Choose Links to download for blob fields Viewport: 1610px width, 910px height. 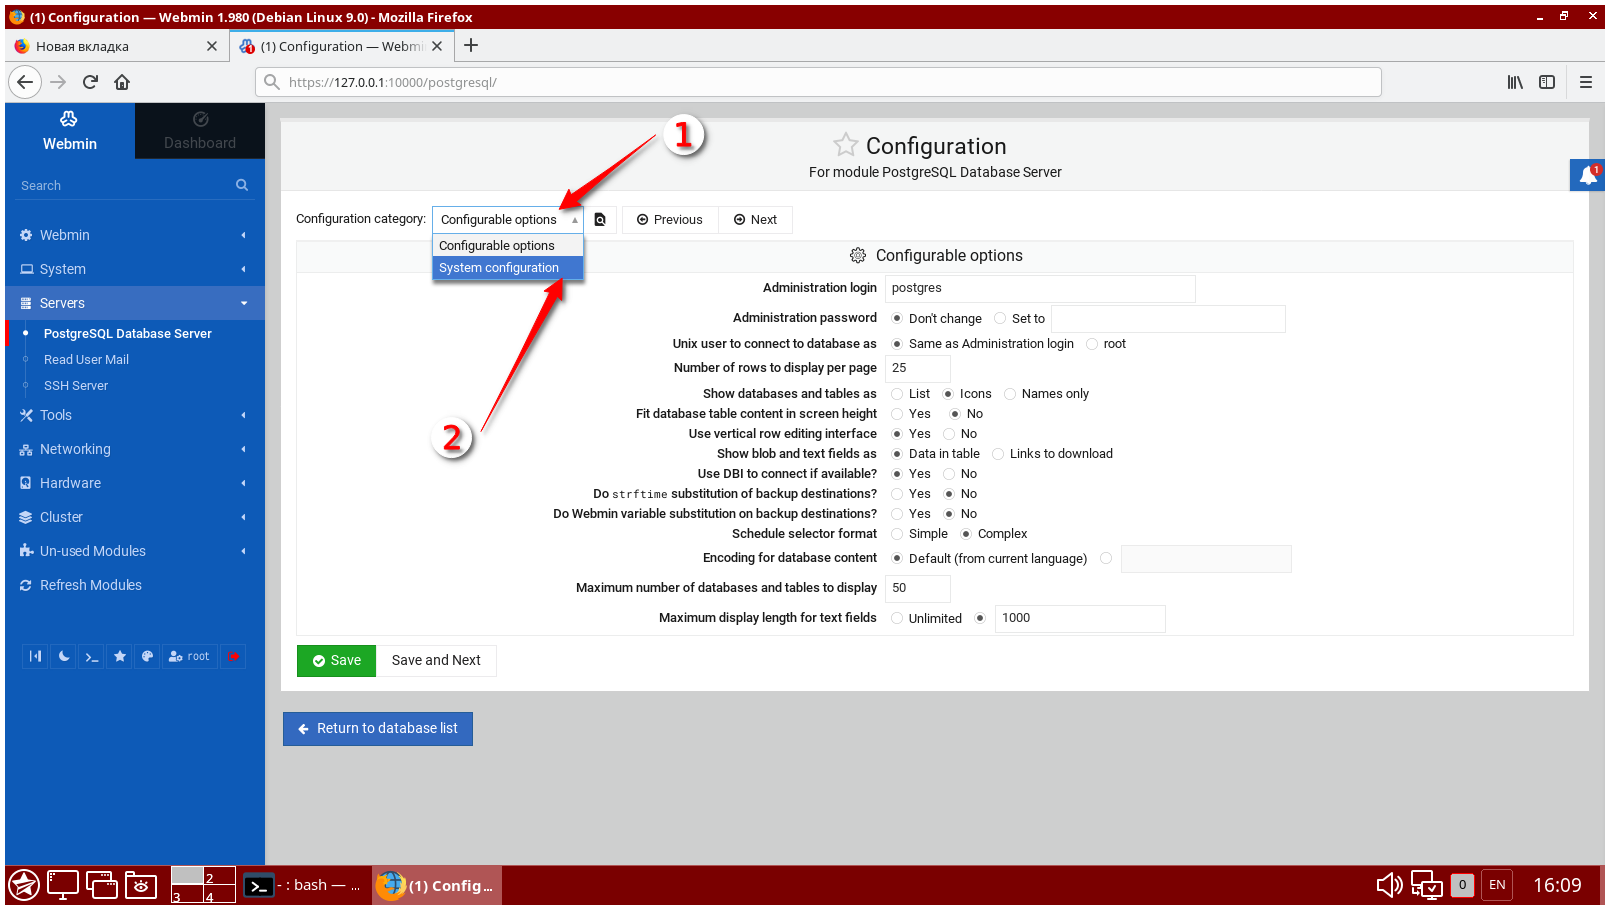point(998,454)
